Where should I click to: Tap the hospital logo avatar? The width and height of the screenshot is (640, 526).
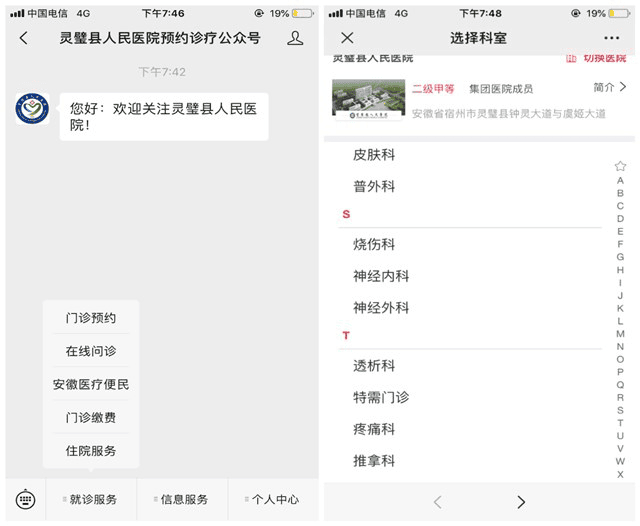pos(33,108)
